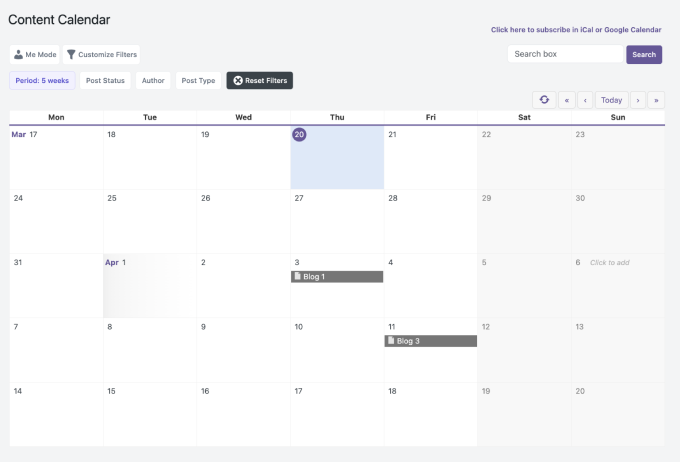
Task: Toggle Me Mode
Action: [34, 54]
